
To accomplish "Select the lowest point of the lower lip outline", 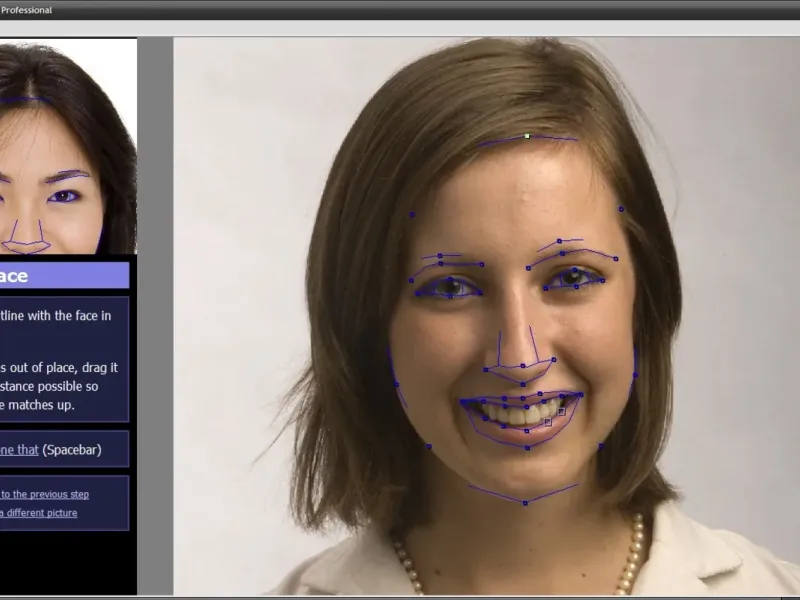I will click(528, 448).
